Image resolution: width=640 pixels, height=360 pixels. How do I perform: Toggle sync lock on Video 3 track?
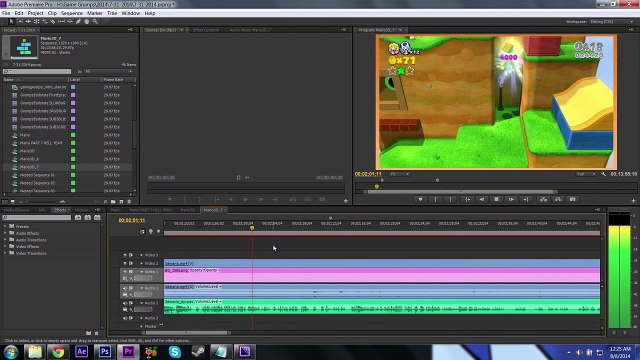point(131,255)
